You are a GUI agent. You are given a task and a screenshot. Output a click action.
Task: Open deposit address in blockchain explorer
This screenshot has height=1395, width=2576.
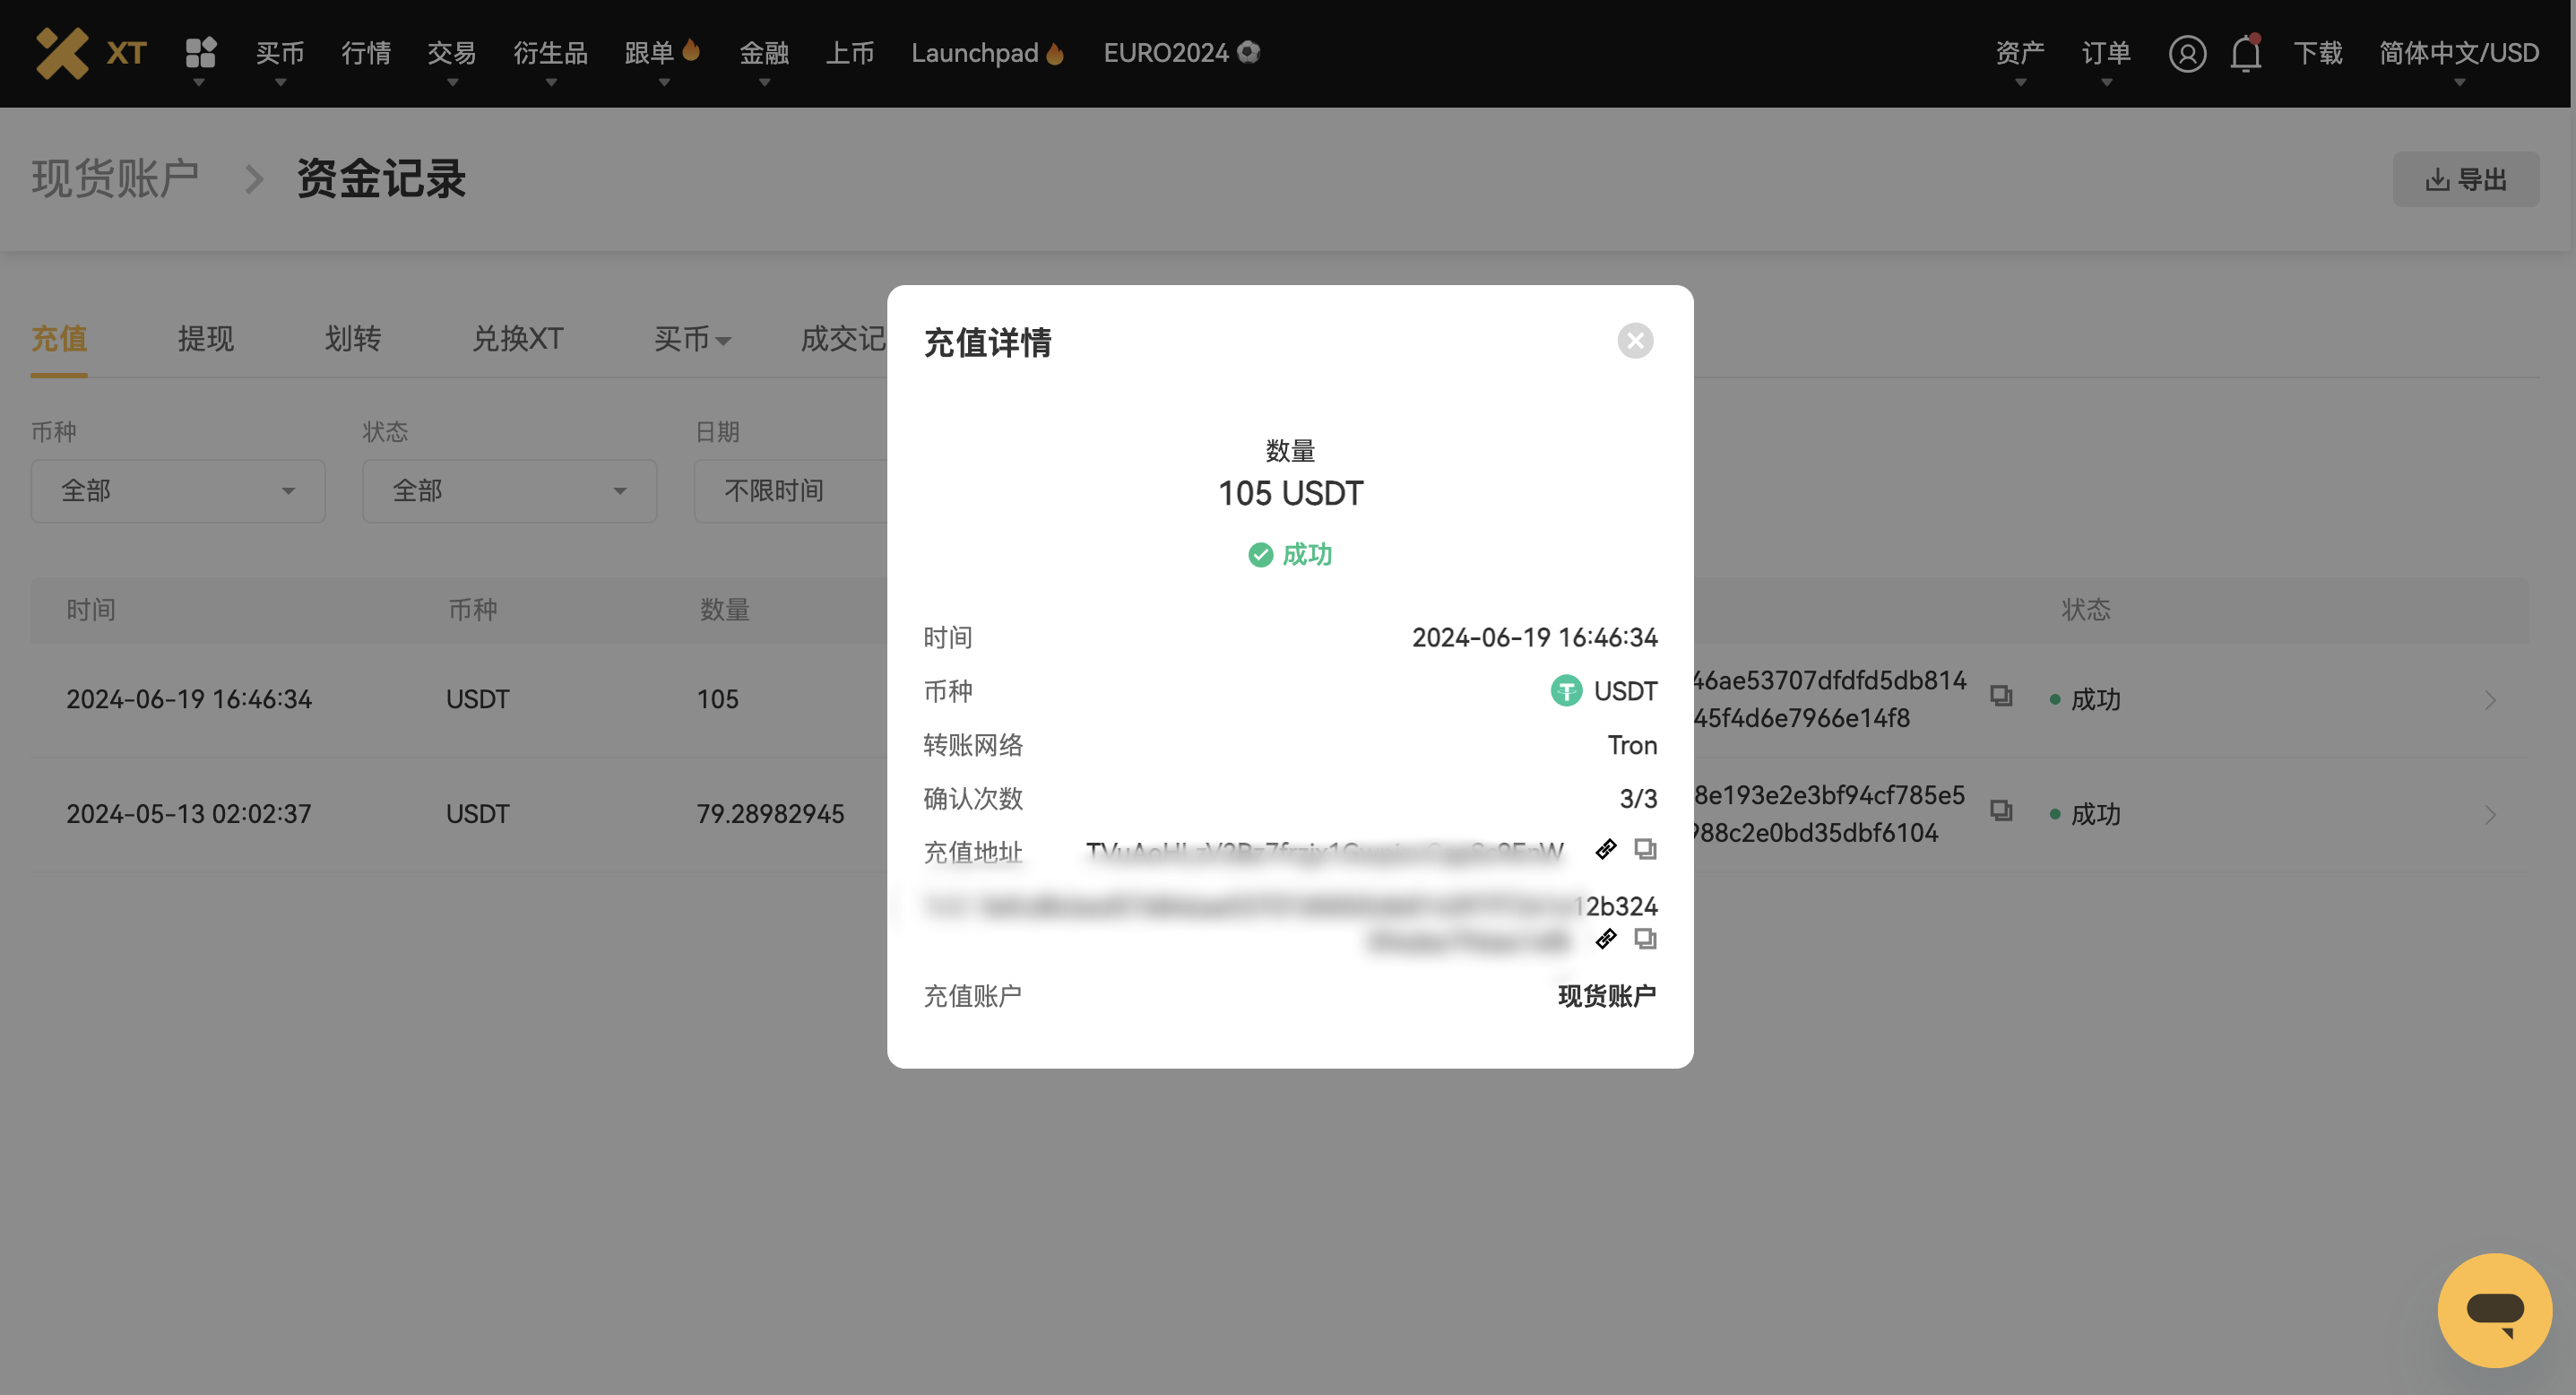tap(1606, 849)
